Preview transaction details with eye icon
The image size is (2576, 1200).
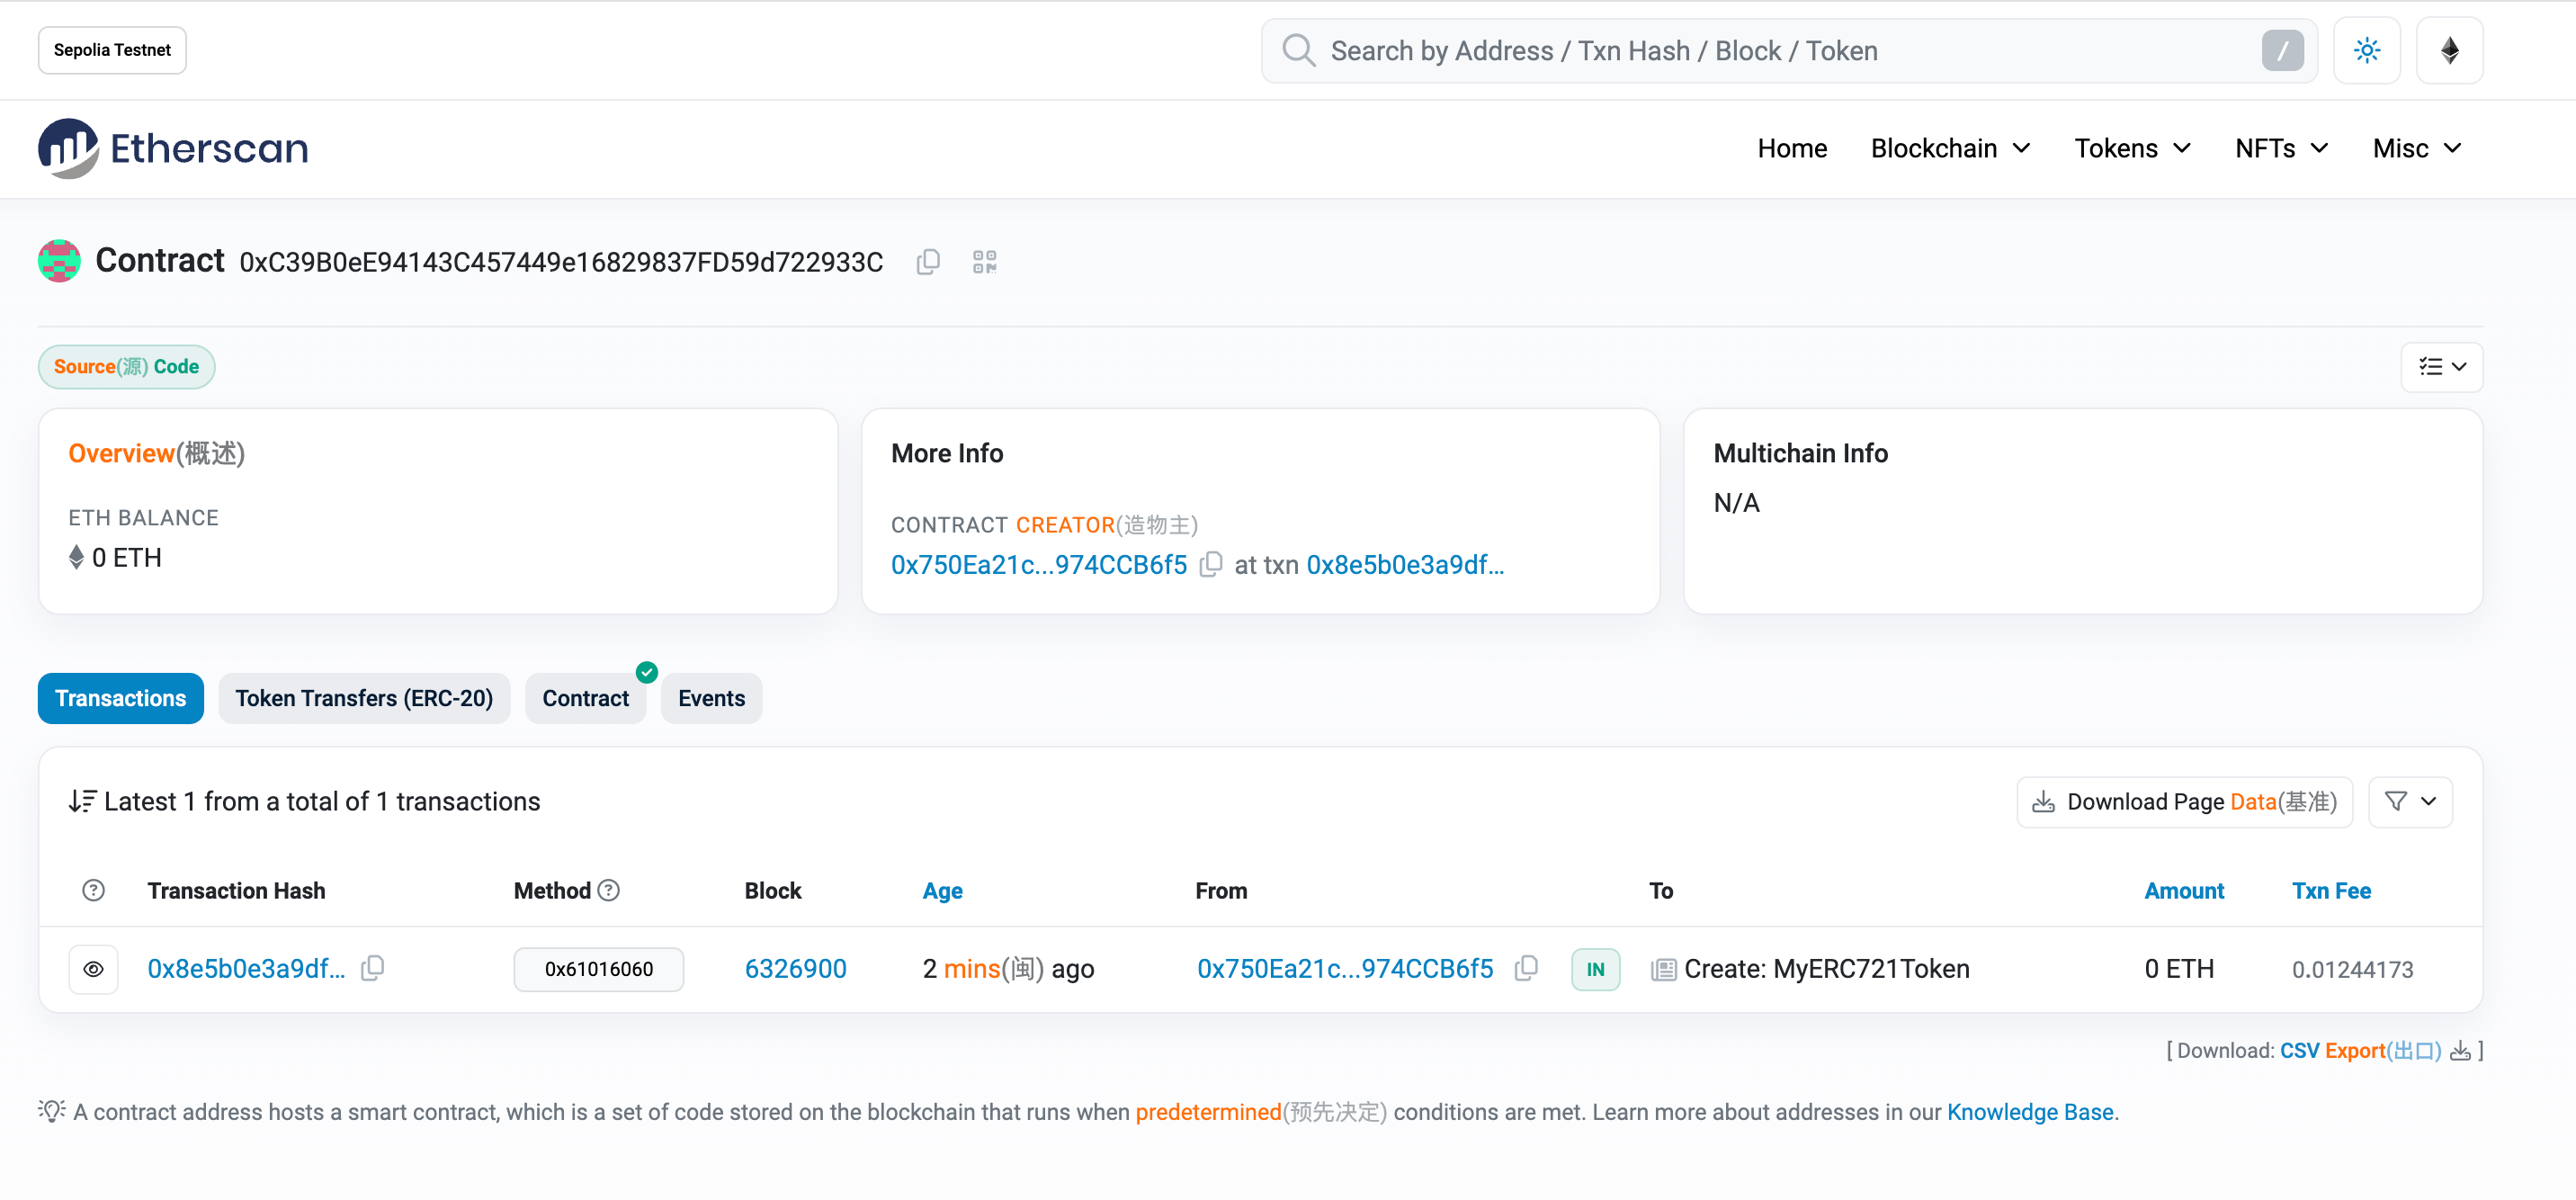point(93,968)
